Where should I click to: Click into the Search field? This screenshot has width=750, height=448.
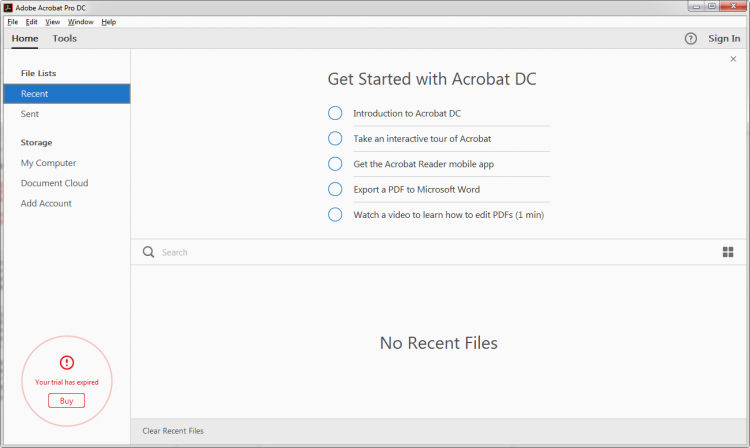[400, 252]
